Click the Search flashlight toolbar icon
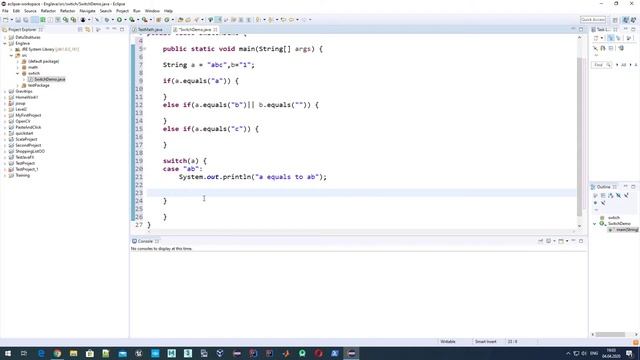 coord(196,20)
